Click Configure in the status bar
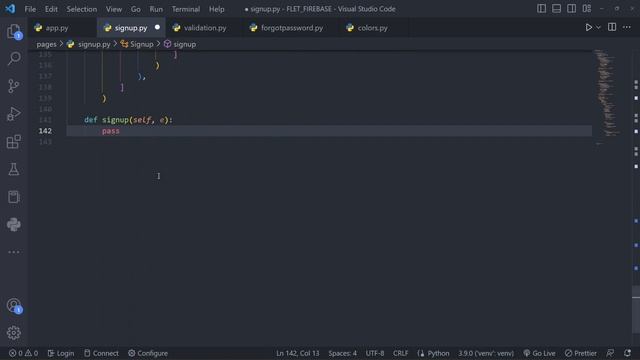 [148, 353]
